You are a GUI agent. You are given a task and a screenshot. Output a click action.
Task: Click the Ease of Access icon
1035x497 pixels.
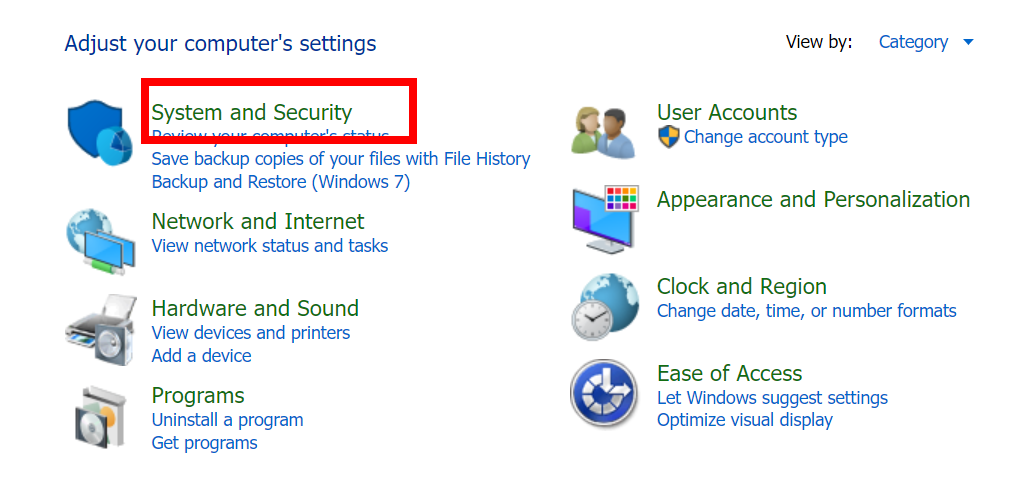pyautogui.click(x=604, y=393)
